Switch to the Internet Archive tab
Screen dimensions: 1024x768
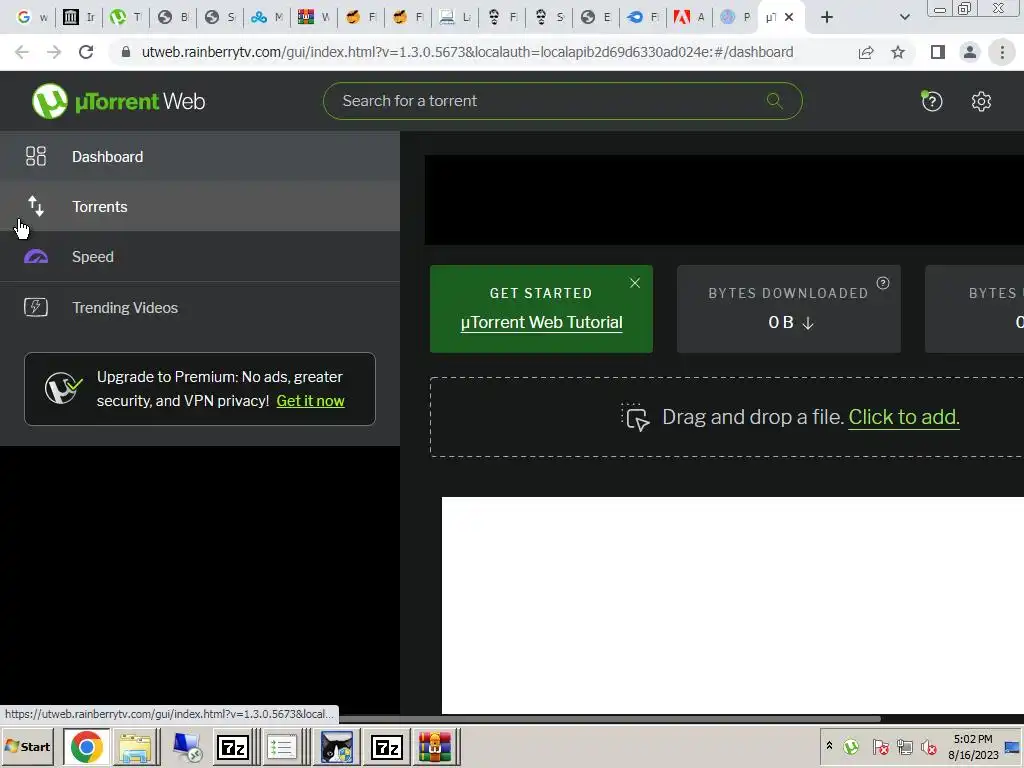point(78,17)
